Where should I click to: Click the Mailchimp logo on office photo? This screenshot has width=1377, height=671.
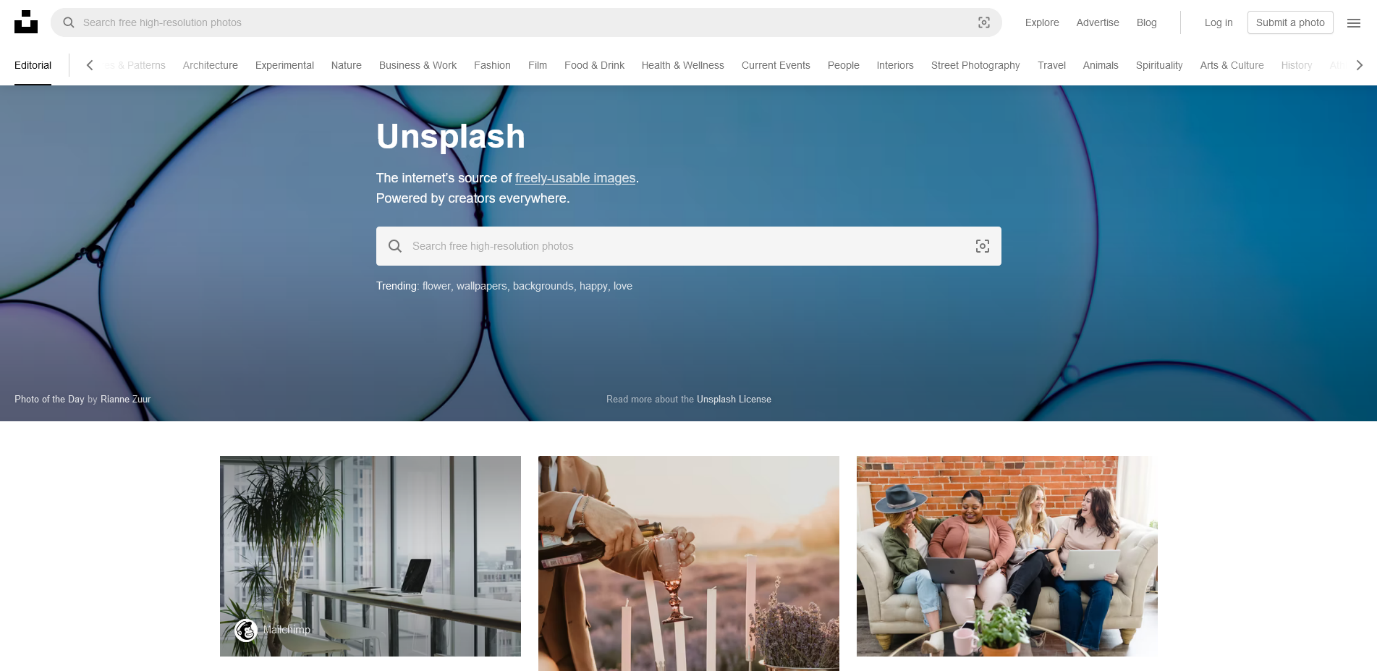pos(246,630)
